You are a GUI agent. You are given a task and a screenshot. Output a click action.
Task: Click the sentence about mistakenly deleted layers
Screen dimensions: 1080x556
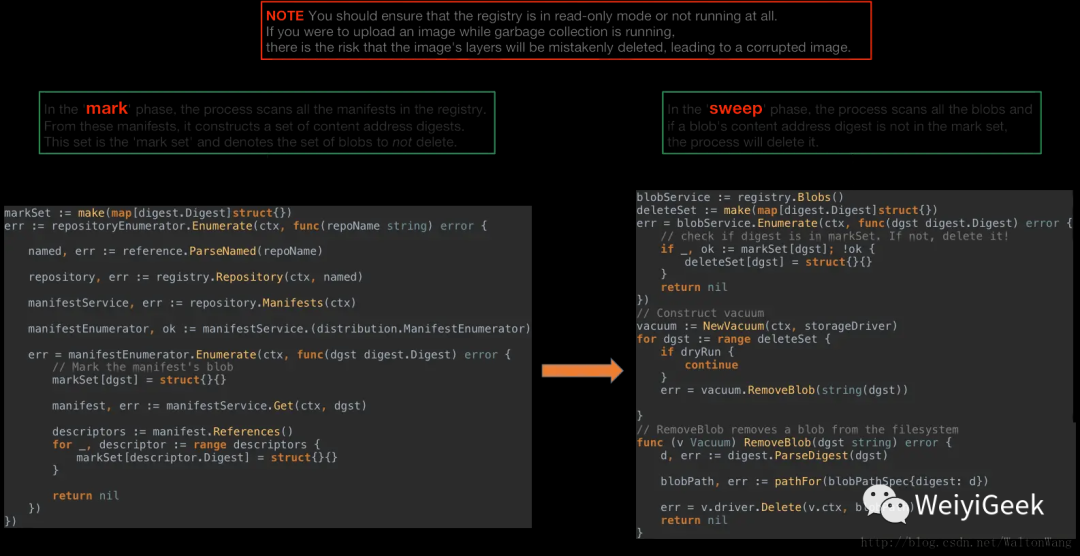[x=559, y=48]
